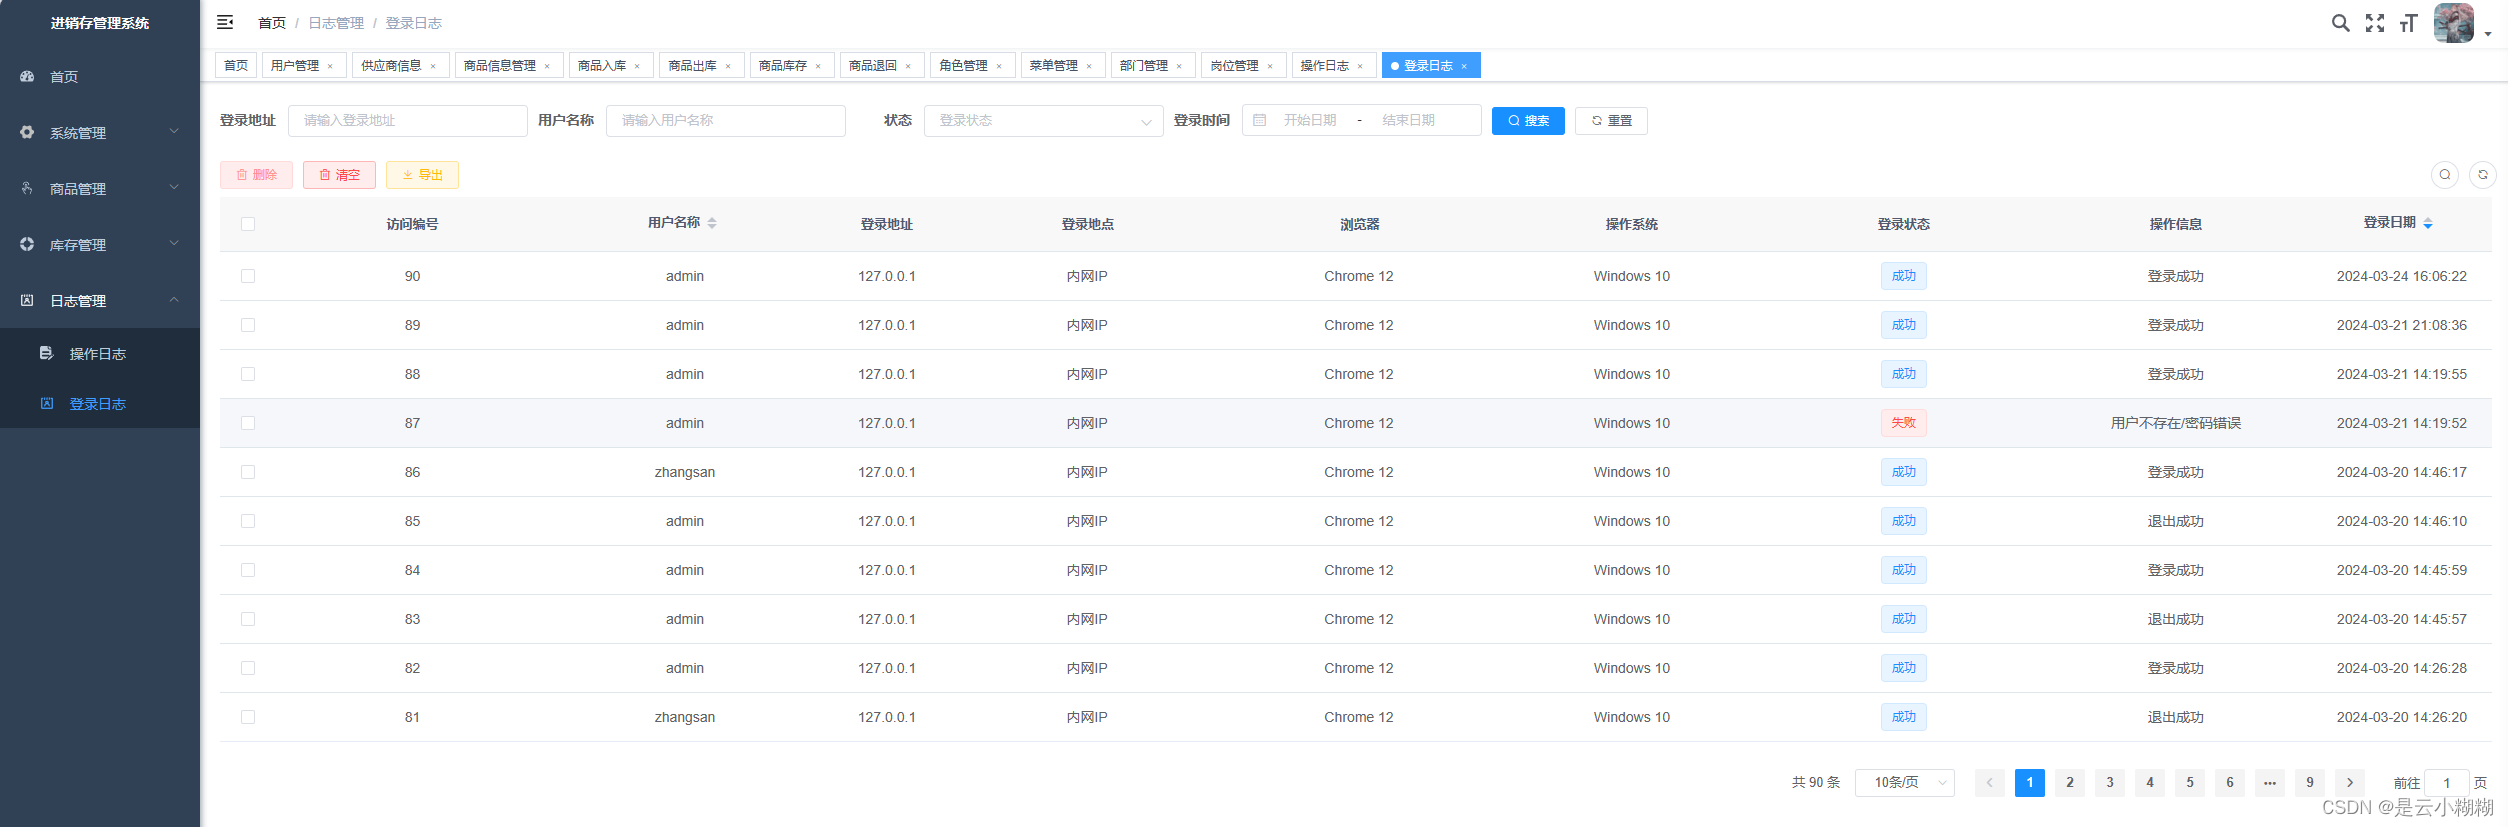Sort by 登录日期 column arrows
The height and width of the screenshot is (827, 2508).
point(2428,223)
